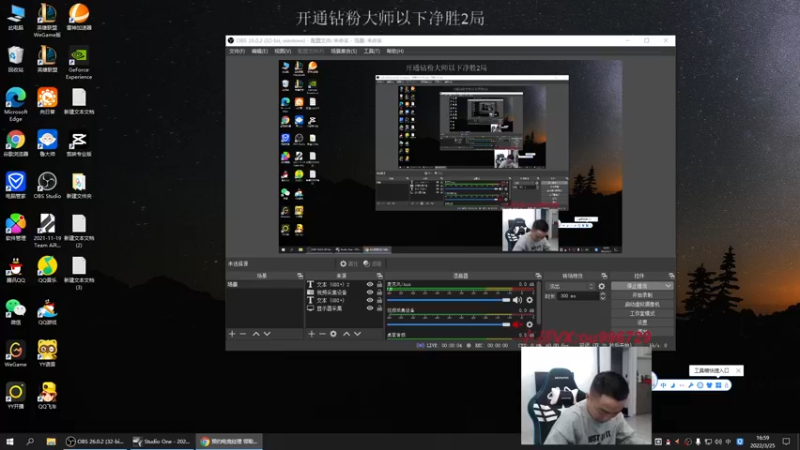Move scene down with arrow
This screenshot has height=450, width=800.
pos(267,334)
